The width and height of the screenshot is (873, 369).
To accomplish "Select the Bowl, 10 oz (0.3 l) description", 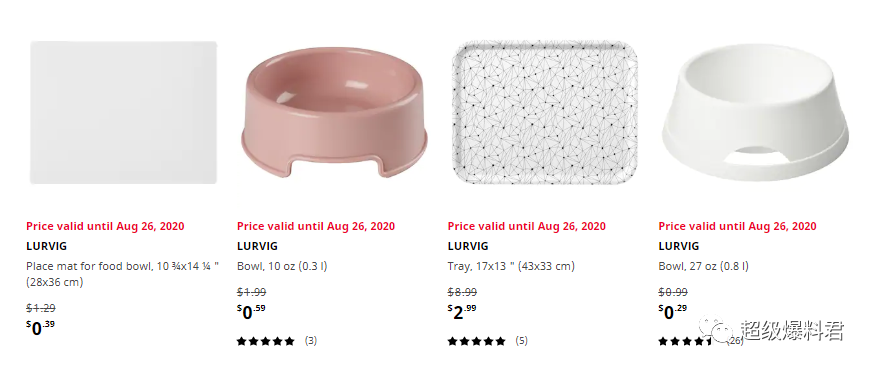I will coord(282,267).
